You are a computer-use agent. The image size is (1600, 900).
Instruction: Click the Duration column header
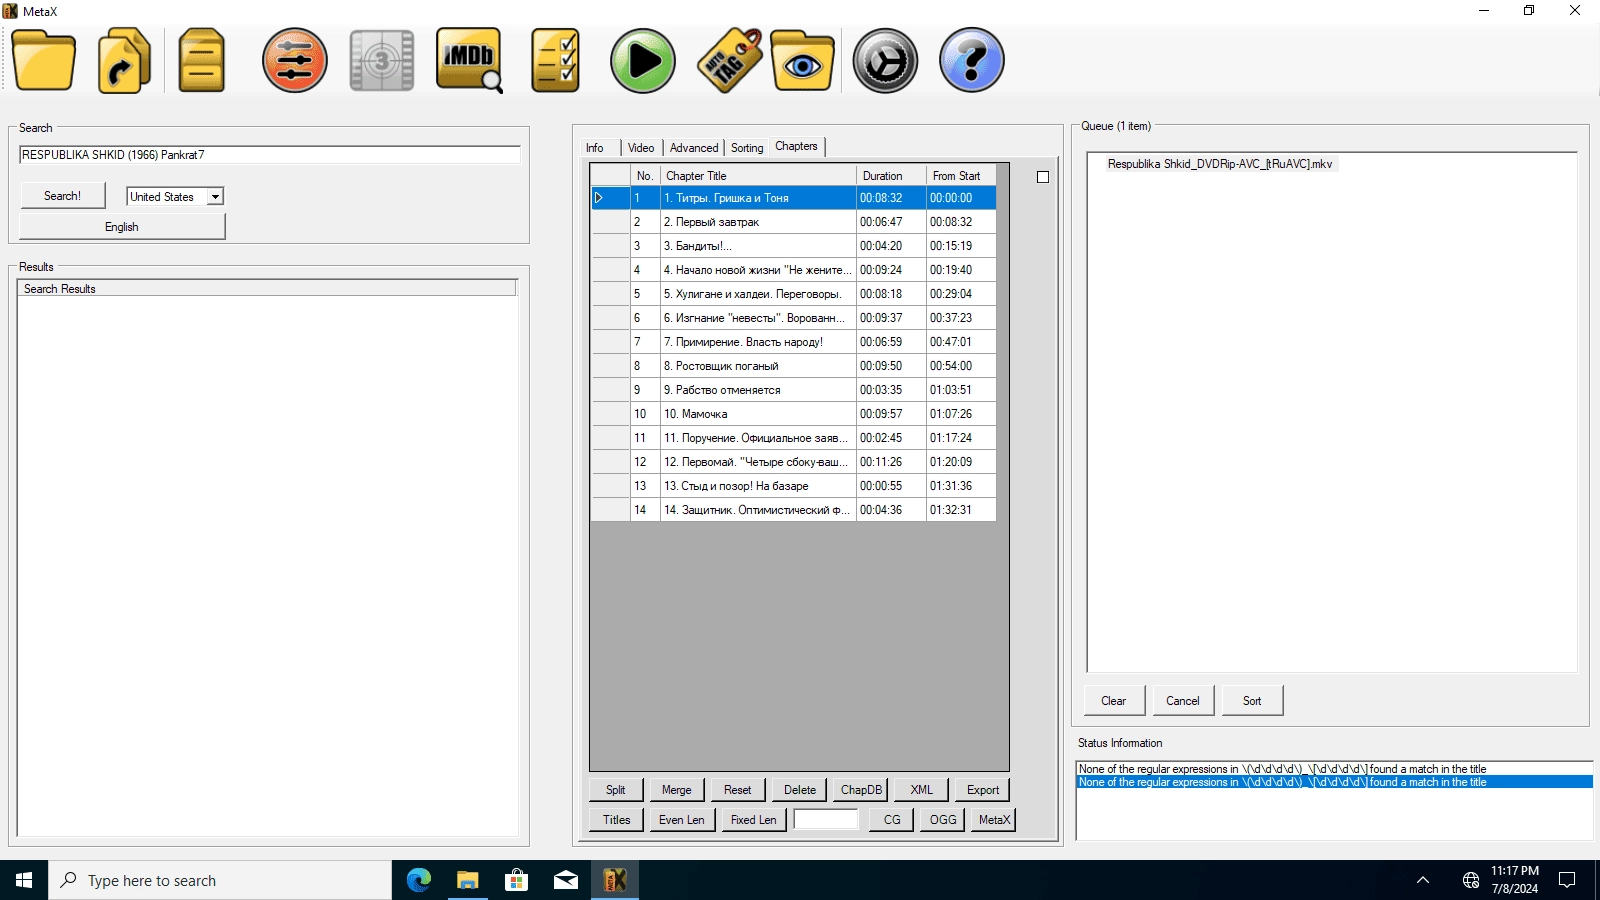pos(891,176)
